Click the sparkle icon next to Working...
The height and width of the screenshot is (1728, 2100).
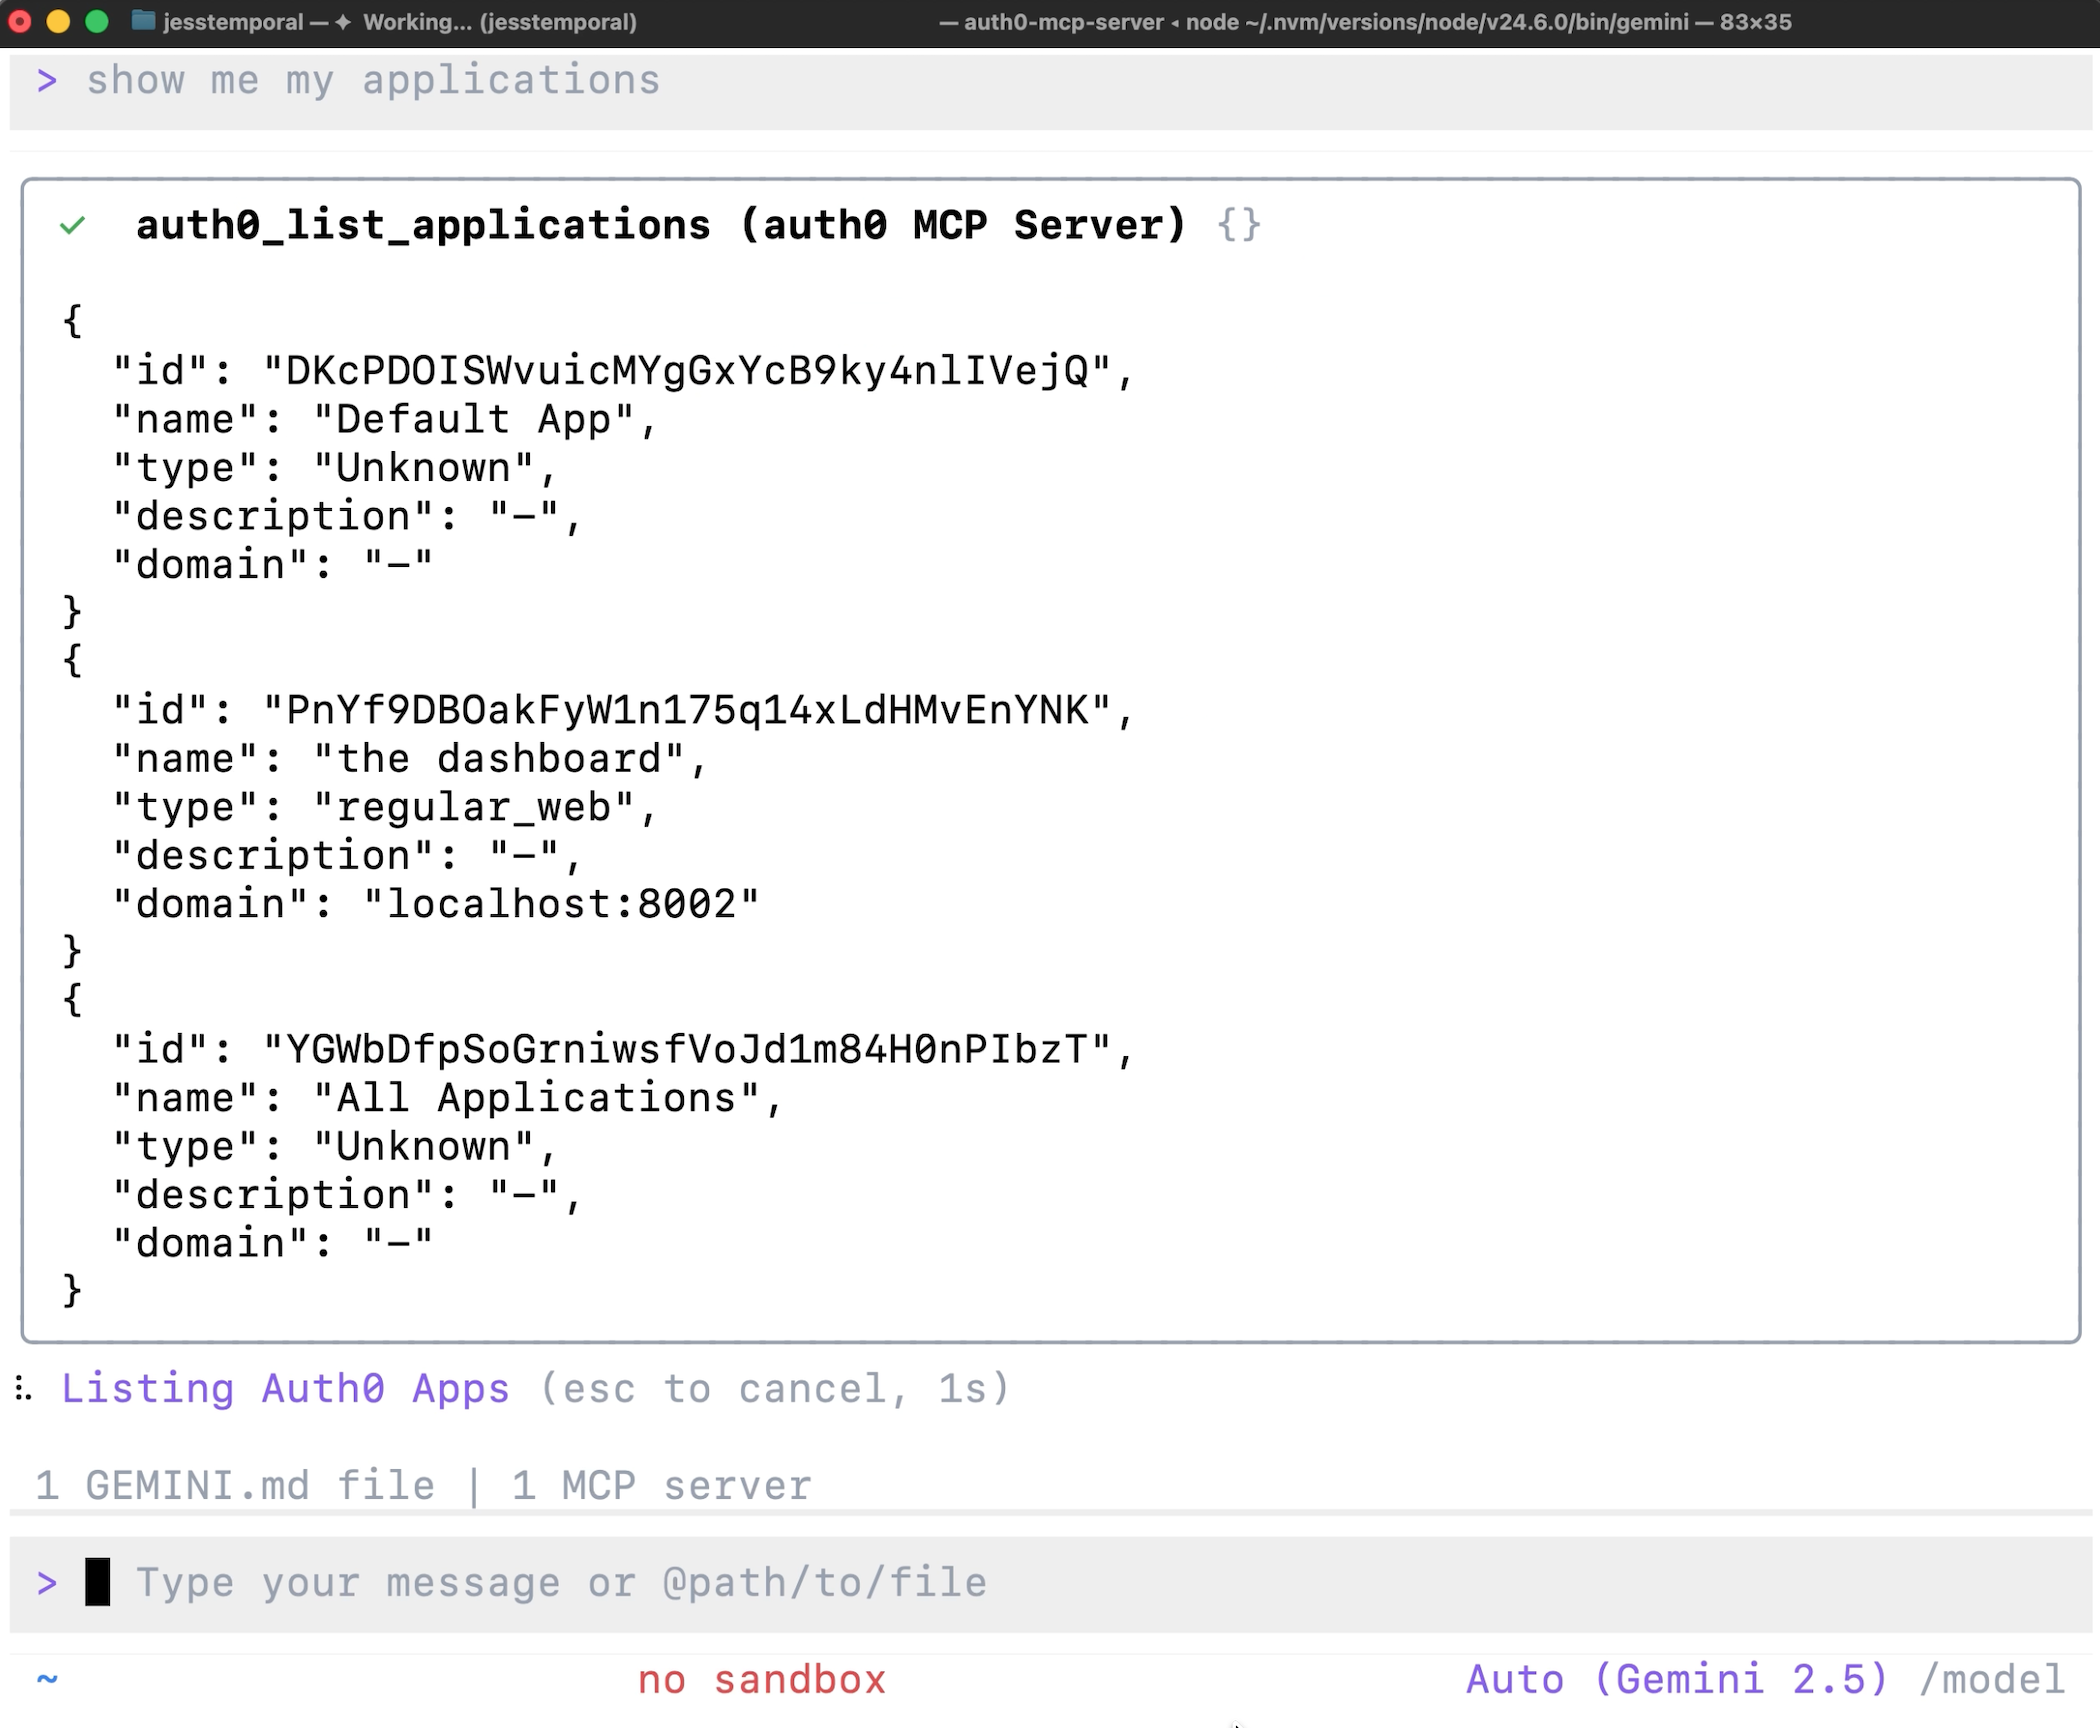(x=345, y=21)
